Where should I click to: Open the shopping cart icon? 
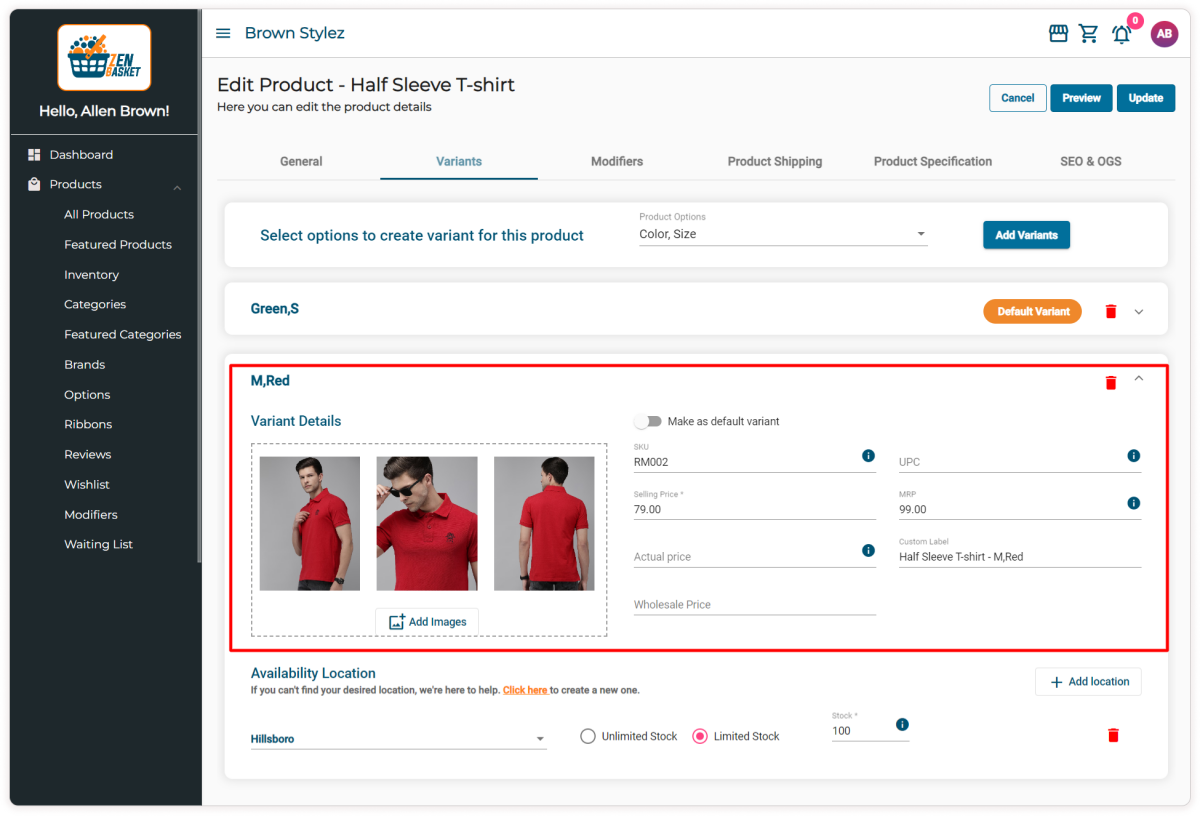point(1089,33)
